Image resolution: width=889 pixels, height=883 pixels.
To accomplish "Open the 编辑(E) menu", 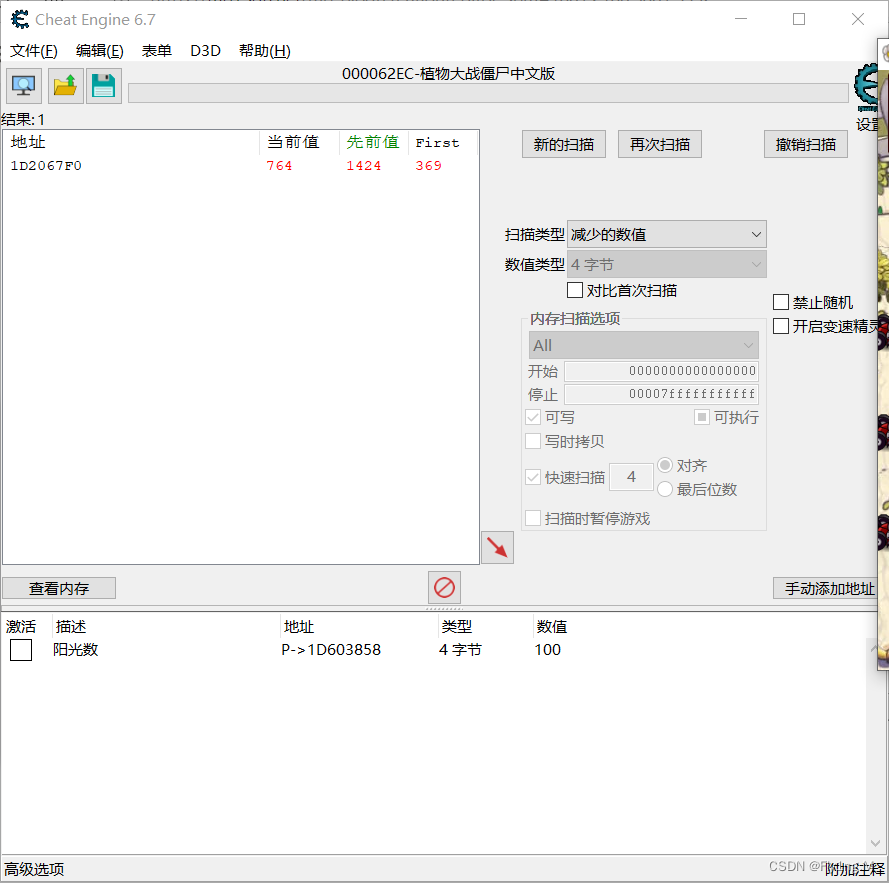I will [99, 51].
